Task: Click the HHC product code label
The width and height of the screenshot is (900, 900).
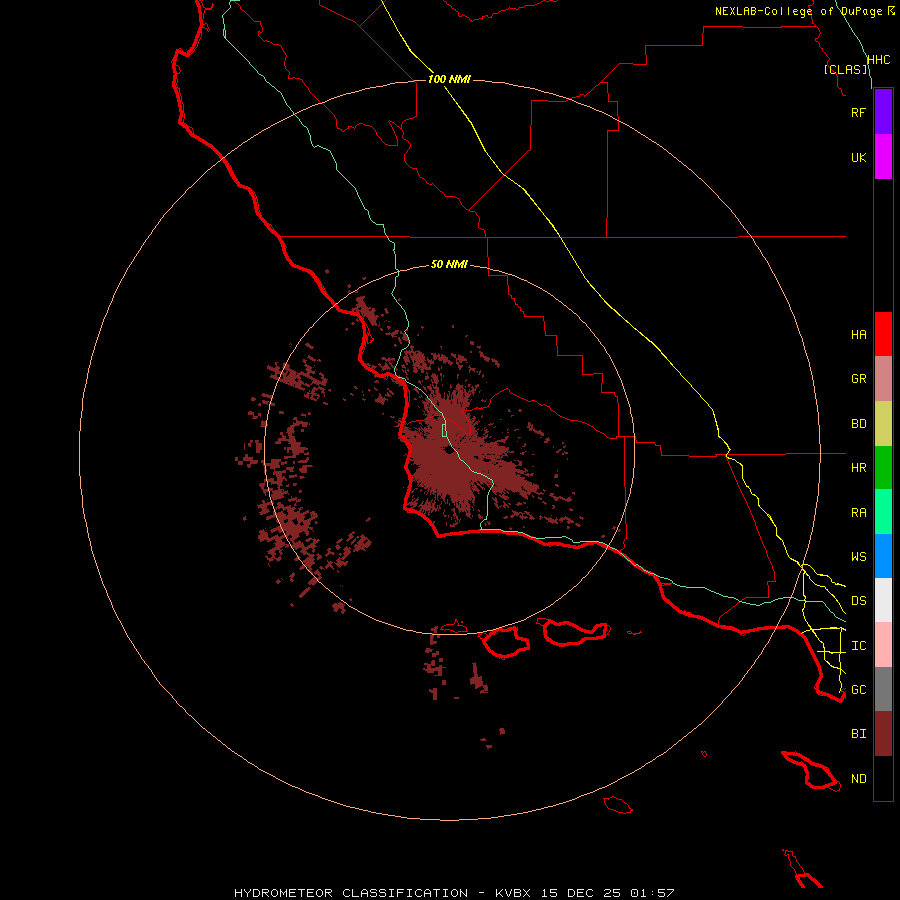Action: coord(878,60)
